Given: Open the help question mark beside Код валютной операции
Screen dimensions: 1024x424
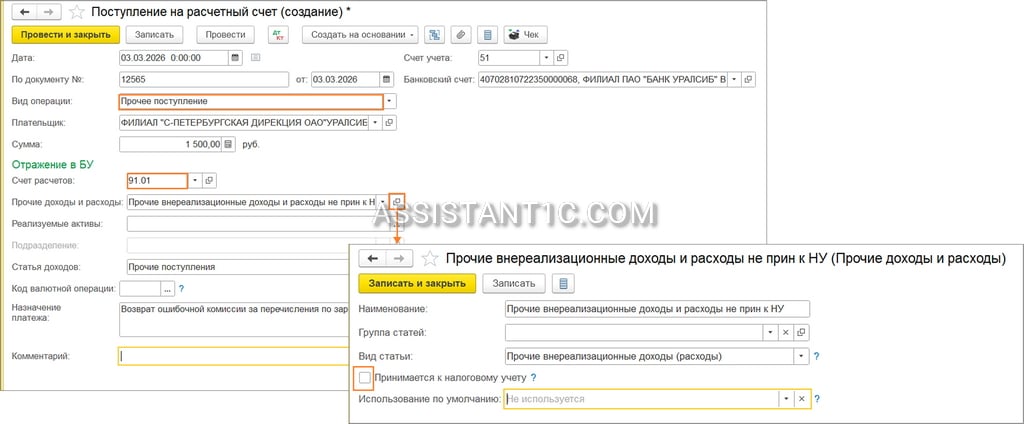Looking at the screenshot, I should point(182,288).
